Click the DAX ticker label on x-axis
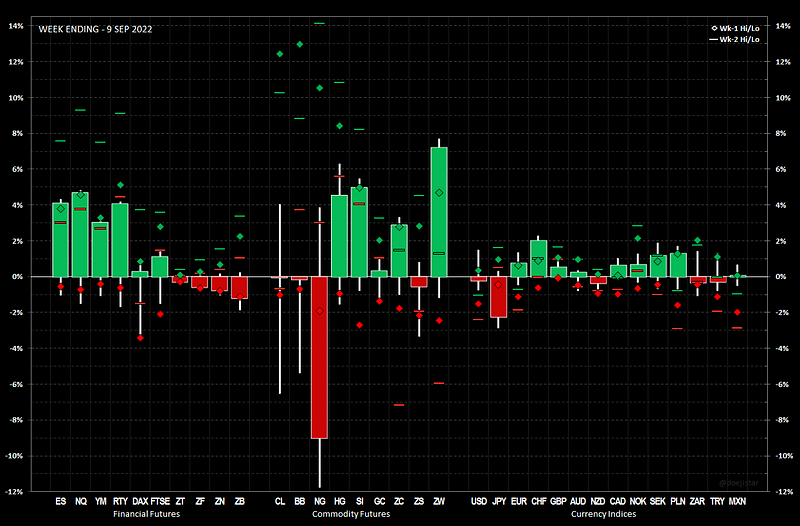Viewport: 800px width, 526px height. [x=140, y=500]
